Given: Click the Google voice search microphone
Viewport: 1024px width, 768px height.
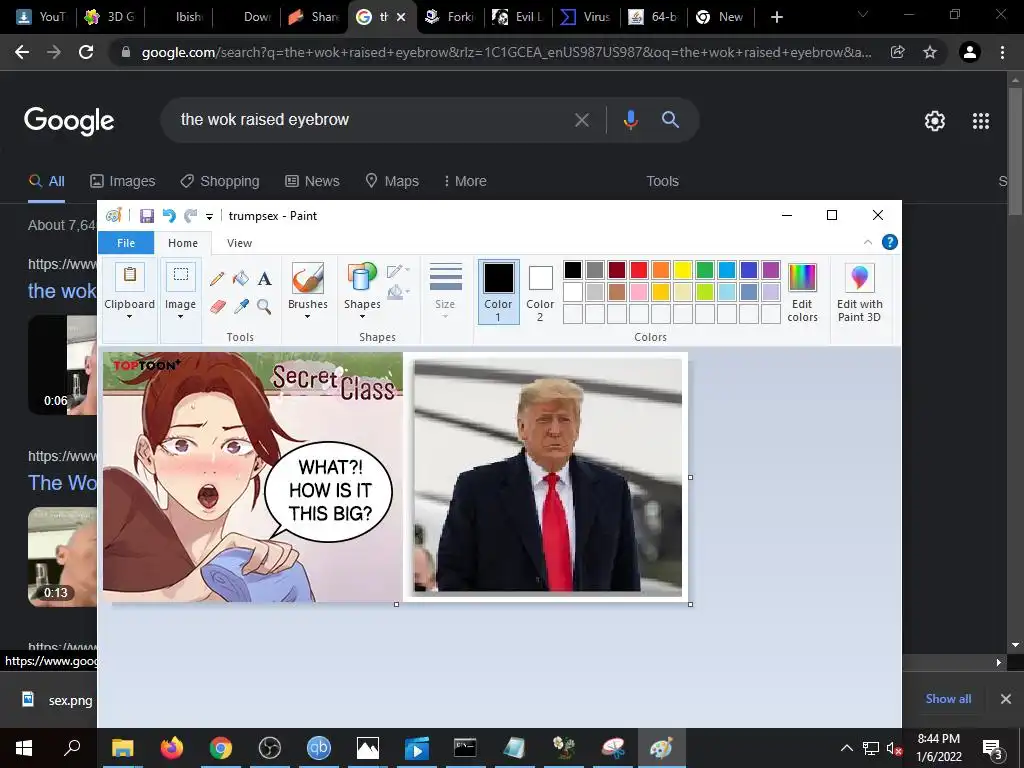Looking at the screenshot, I should coord(630,120).
